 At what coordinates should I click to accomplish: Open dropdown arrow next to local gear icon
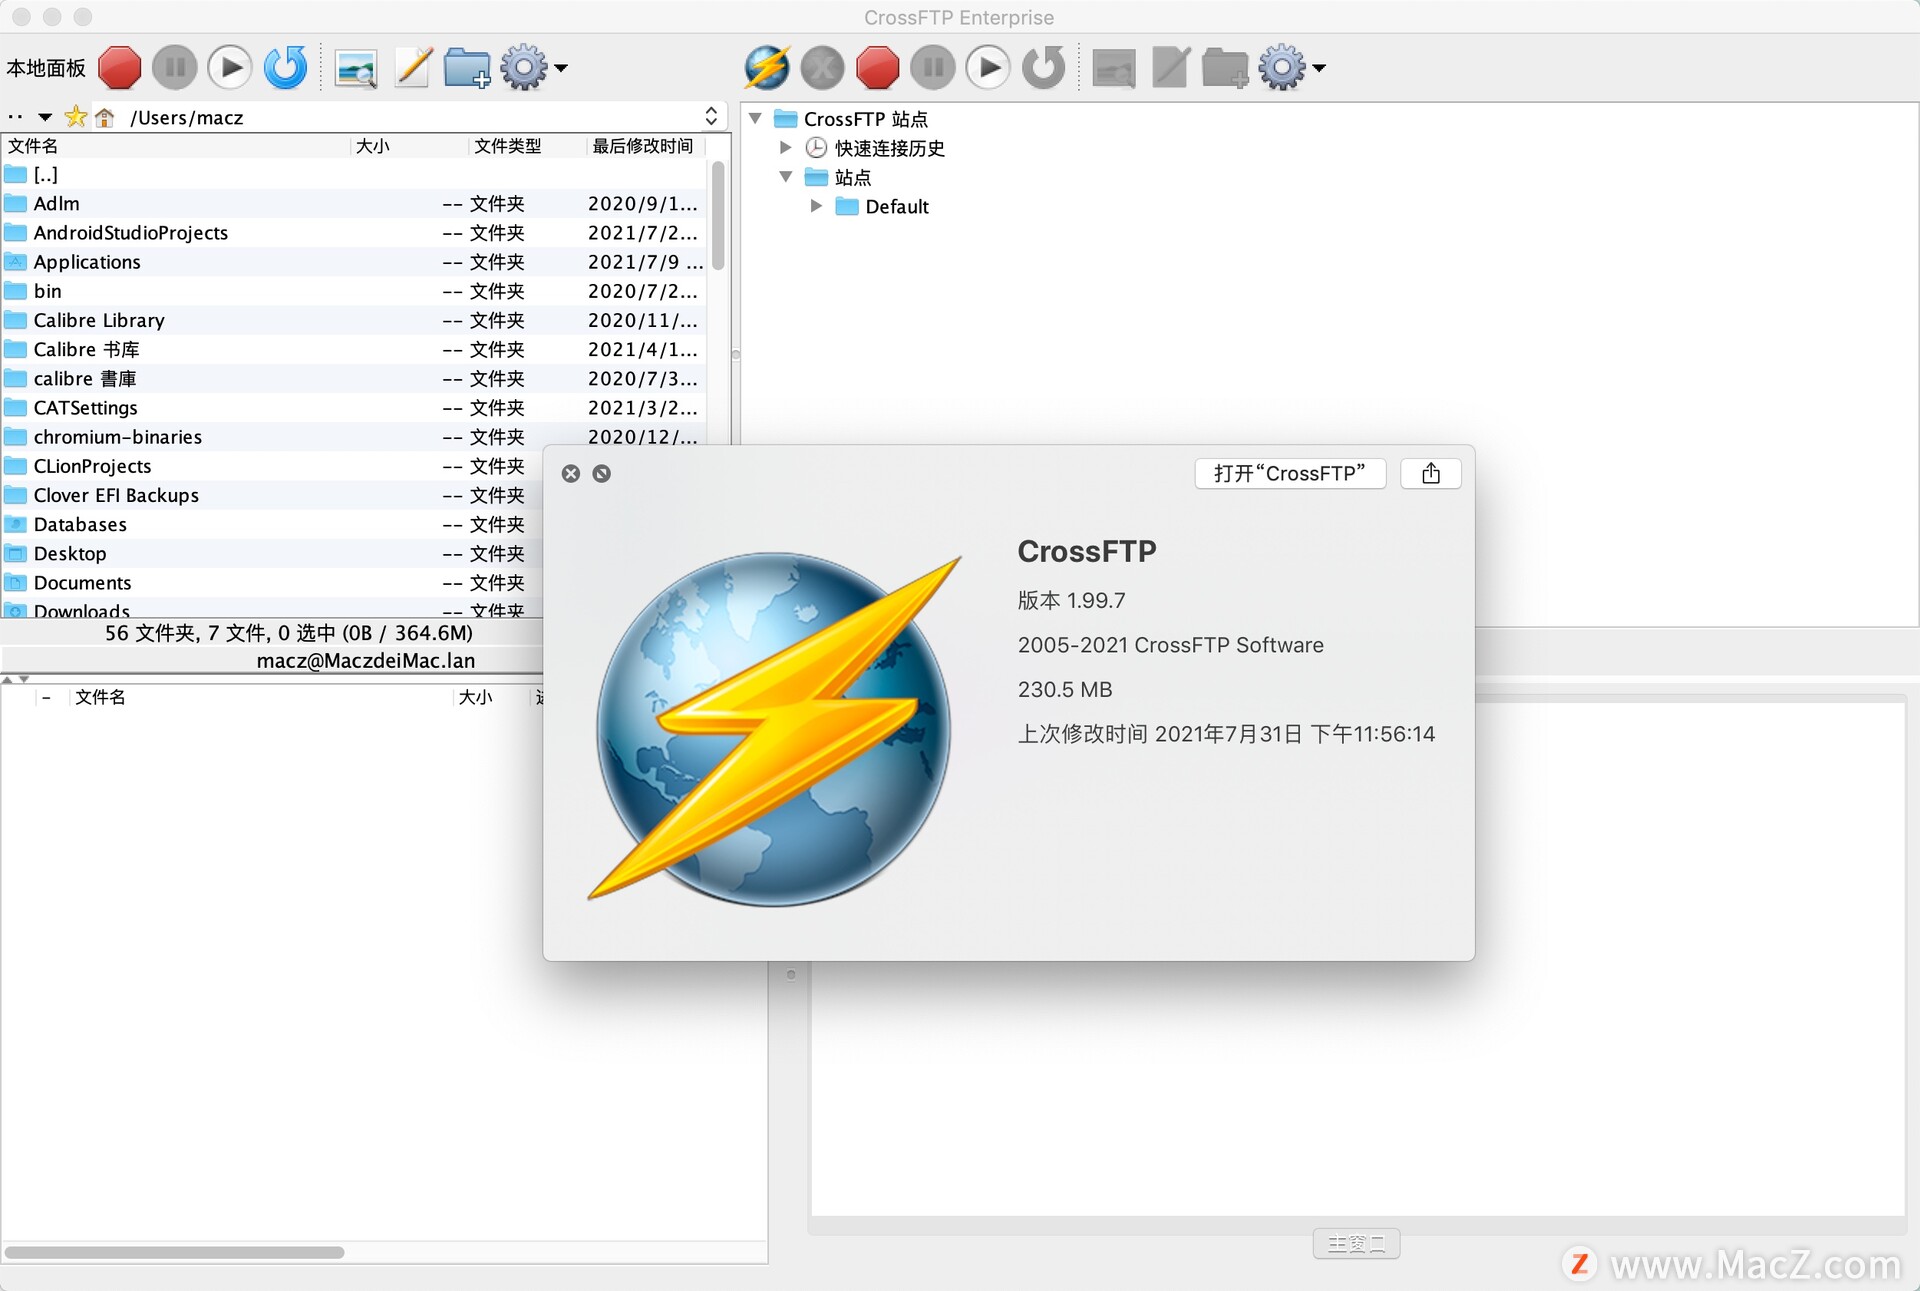[561, 68]
